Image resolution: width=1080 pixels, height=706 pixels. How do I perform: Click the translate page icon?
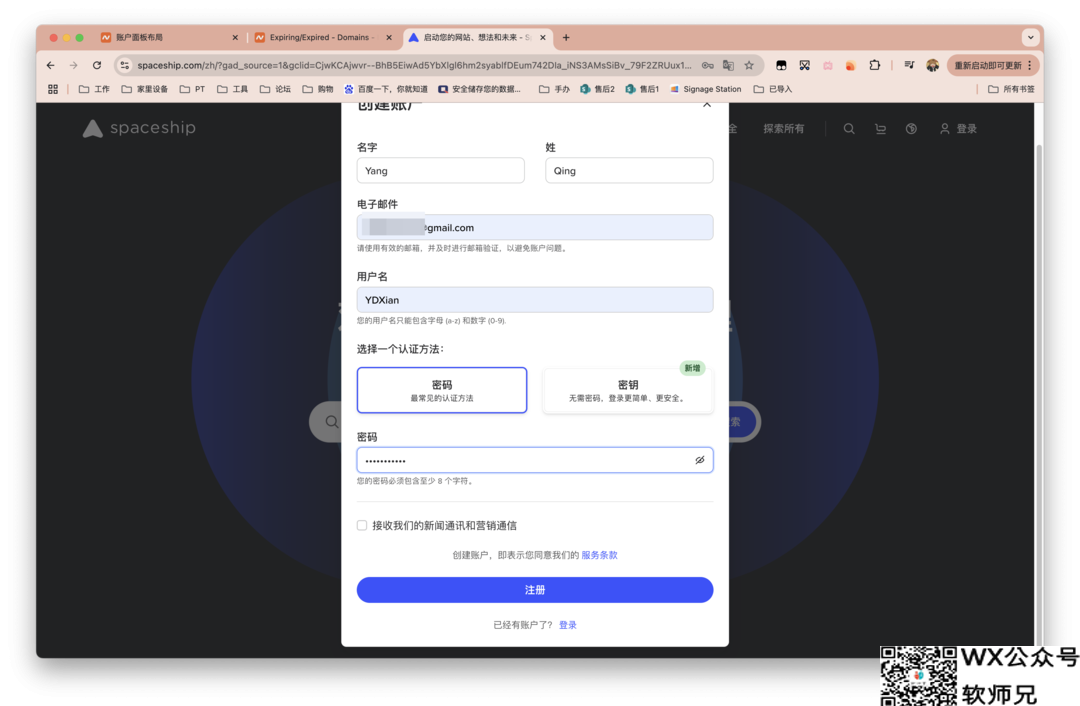tap(728, 65)
